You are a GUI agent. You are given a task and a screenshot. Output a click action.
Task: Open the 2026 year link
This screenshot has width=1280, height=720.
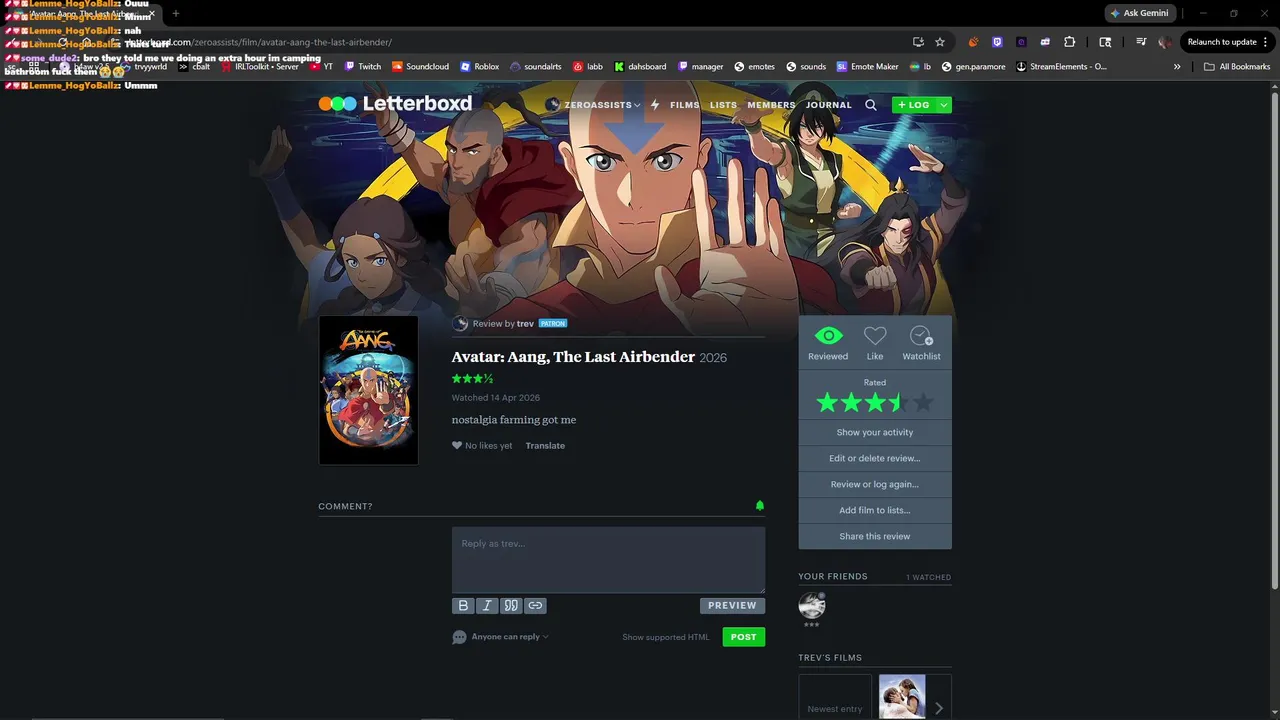[x=713, y=358]
